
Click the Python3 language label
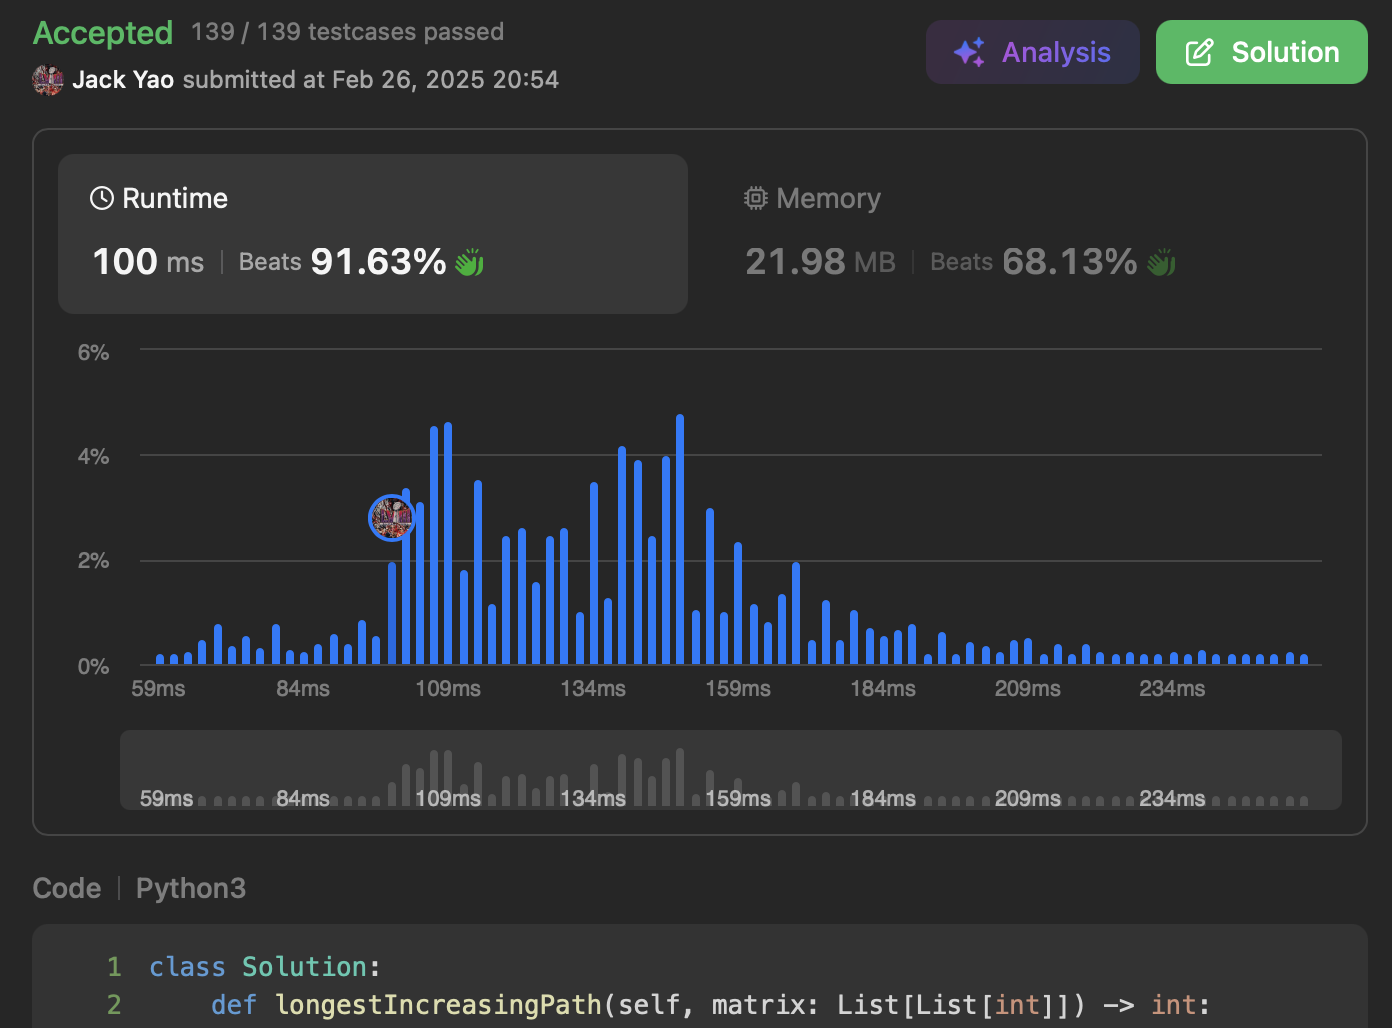click(x=191, y=888)
